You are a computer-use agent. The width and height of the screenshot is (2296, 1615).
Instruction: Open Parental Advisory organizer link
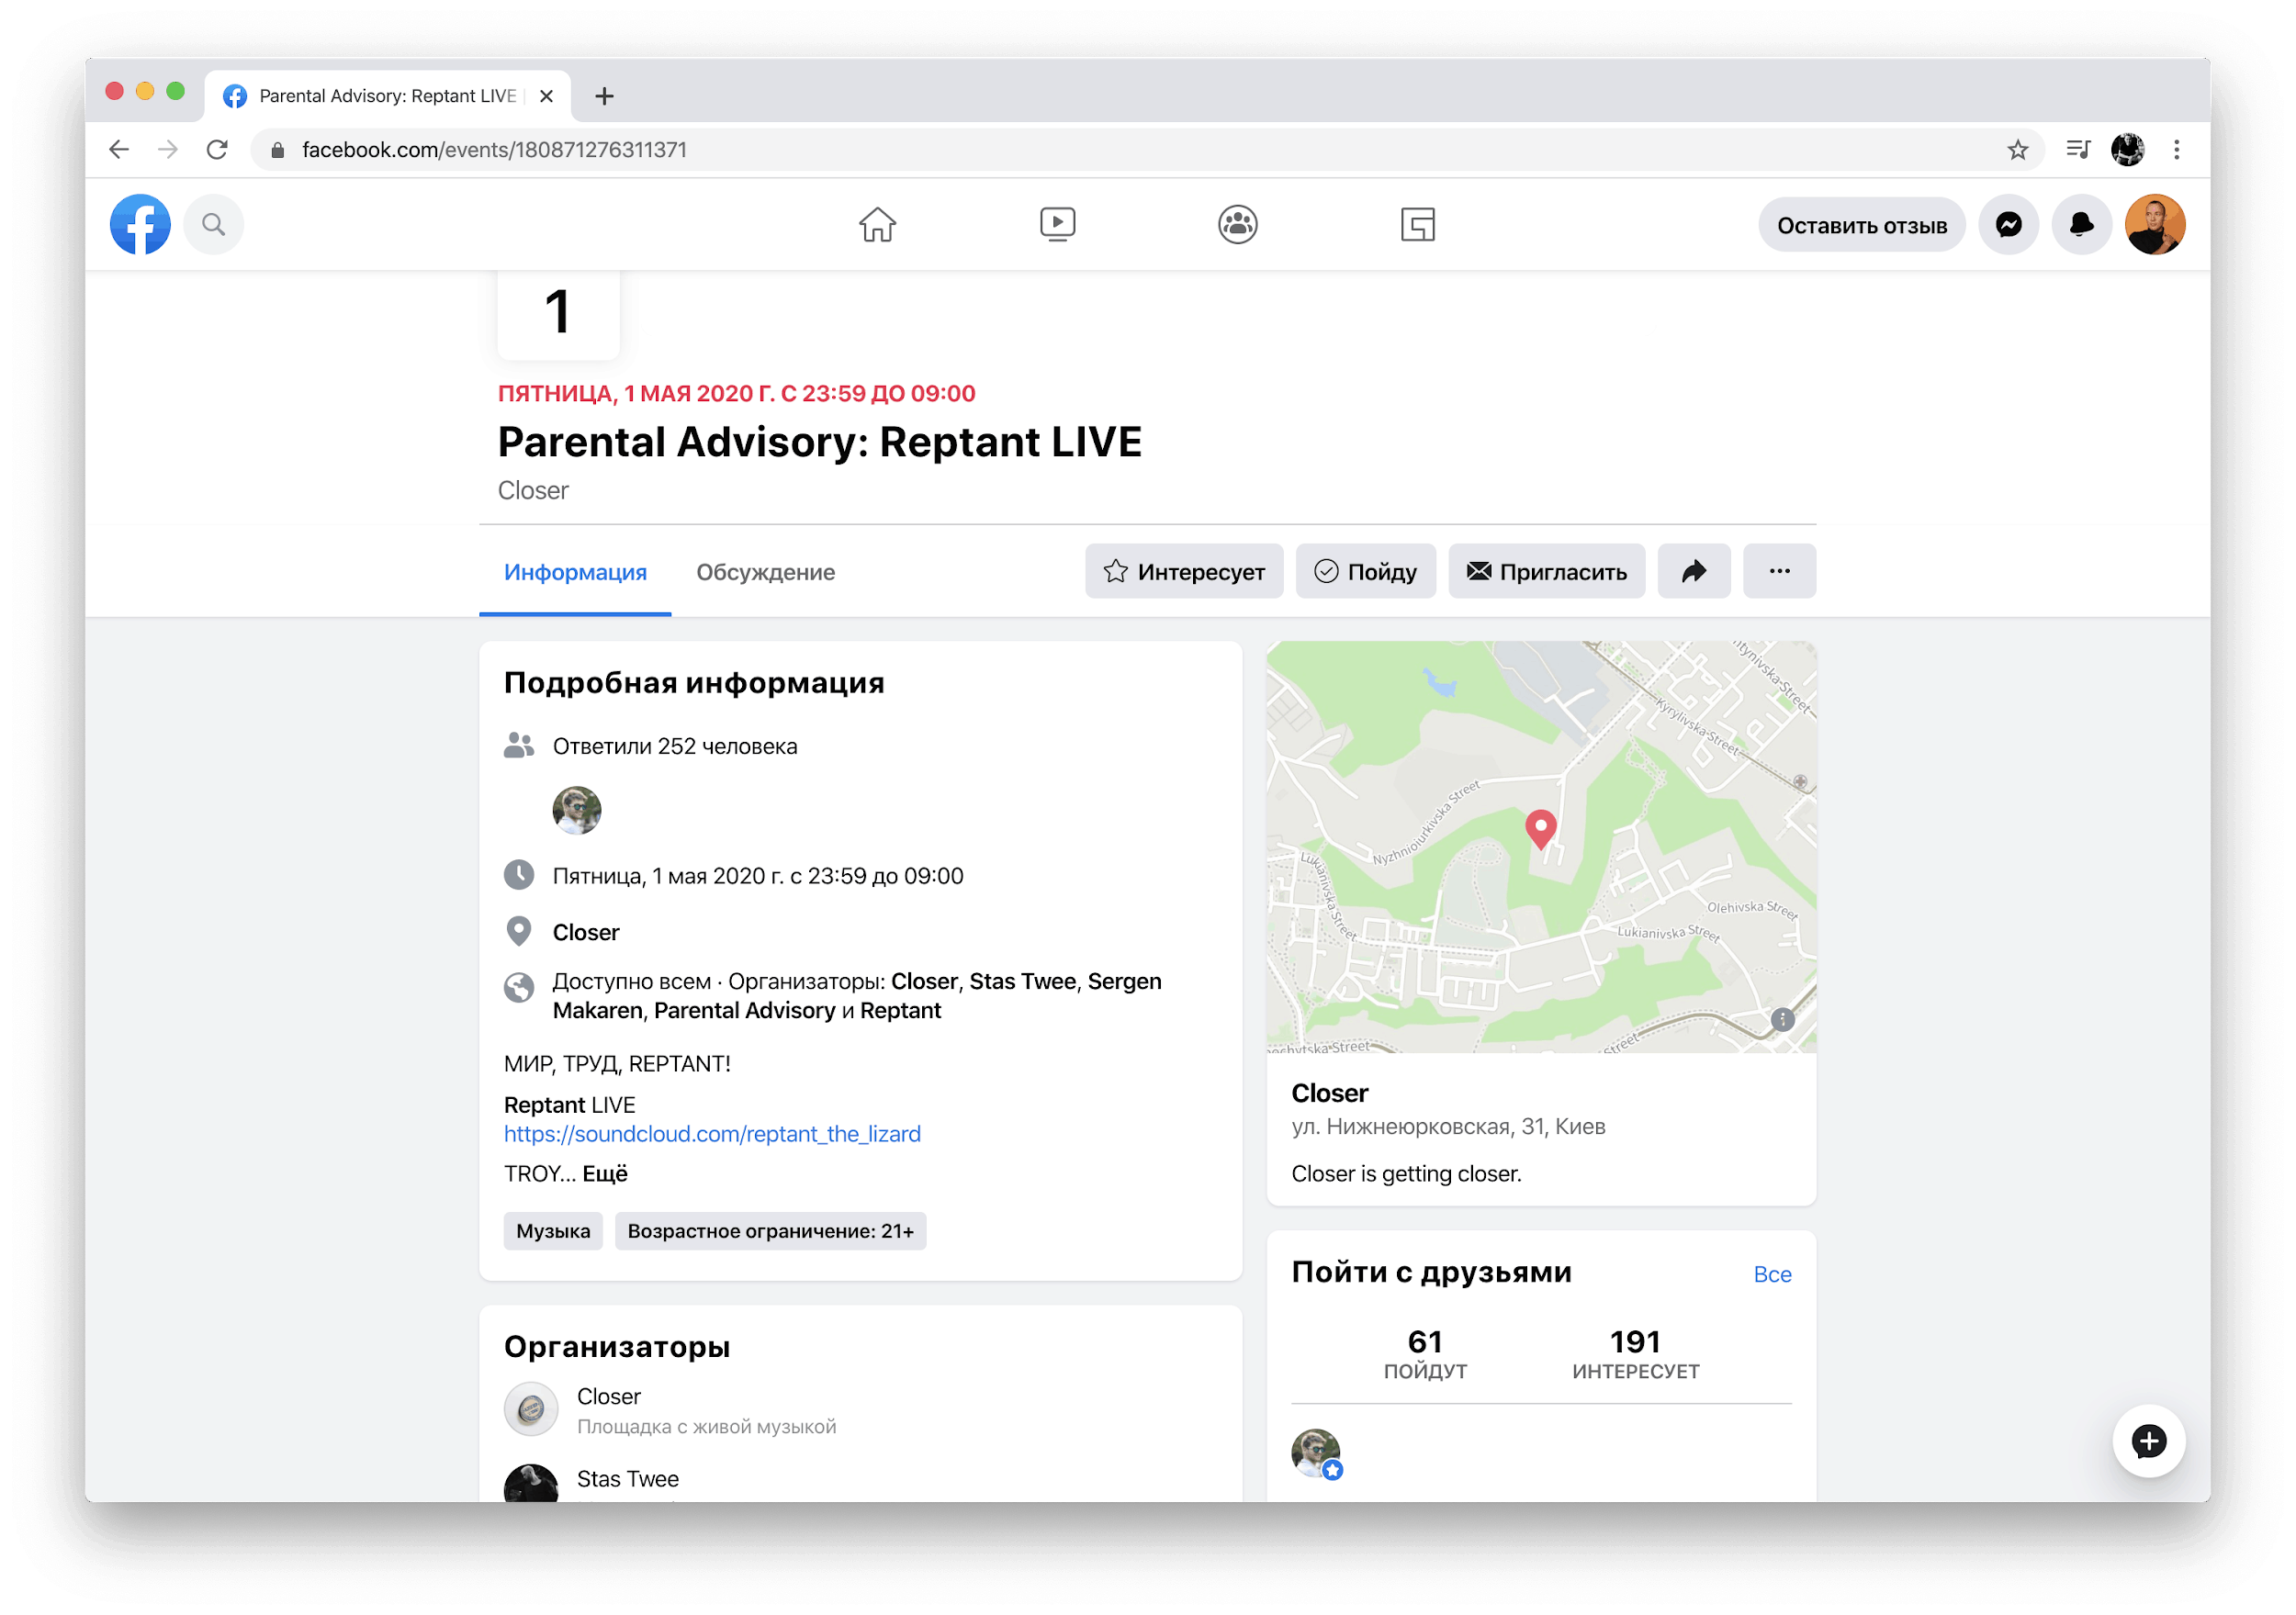coord(744,1010)
